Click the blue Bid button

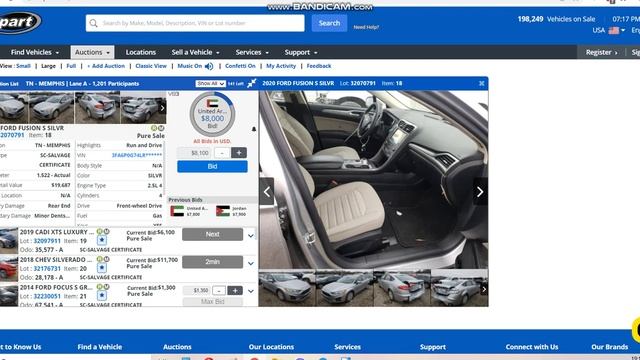coord(212,167)
